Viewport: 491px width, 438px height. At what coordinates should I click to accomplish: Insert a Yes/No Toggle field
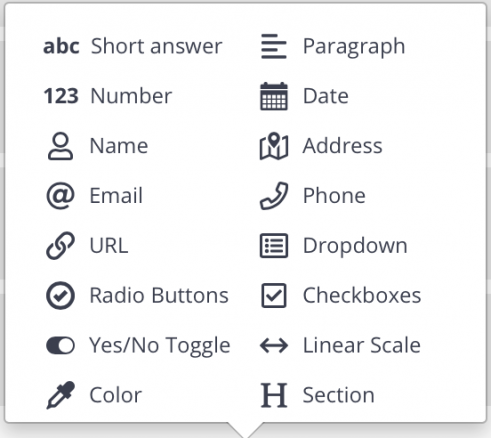[138, 345]
